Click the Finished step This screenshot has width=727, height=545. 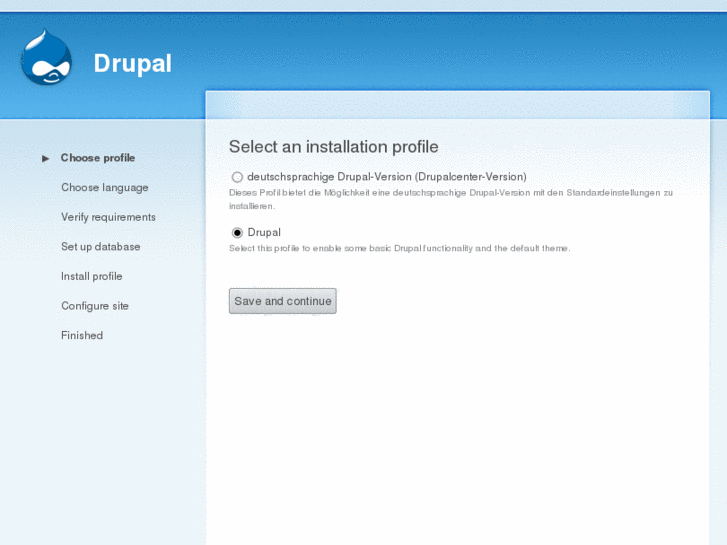[82, 335]
